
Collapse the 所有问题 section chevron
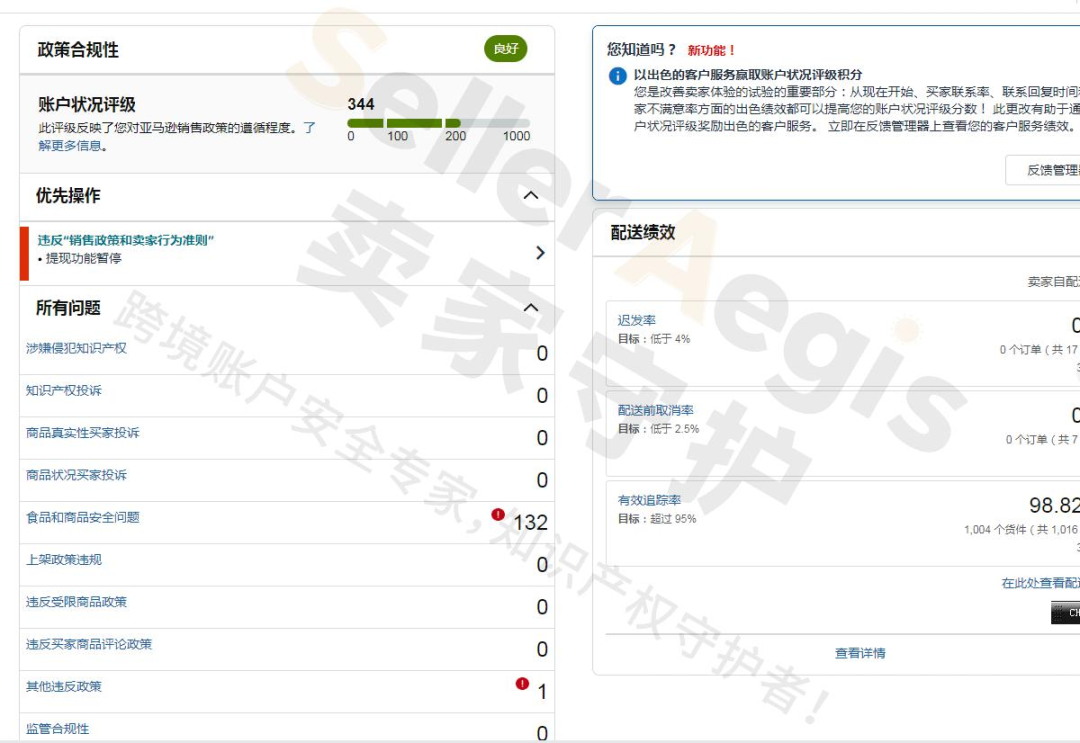click(x=530, y=308)
